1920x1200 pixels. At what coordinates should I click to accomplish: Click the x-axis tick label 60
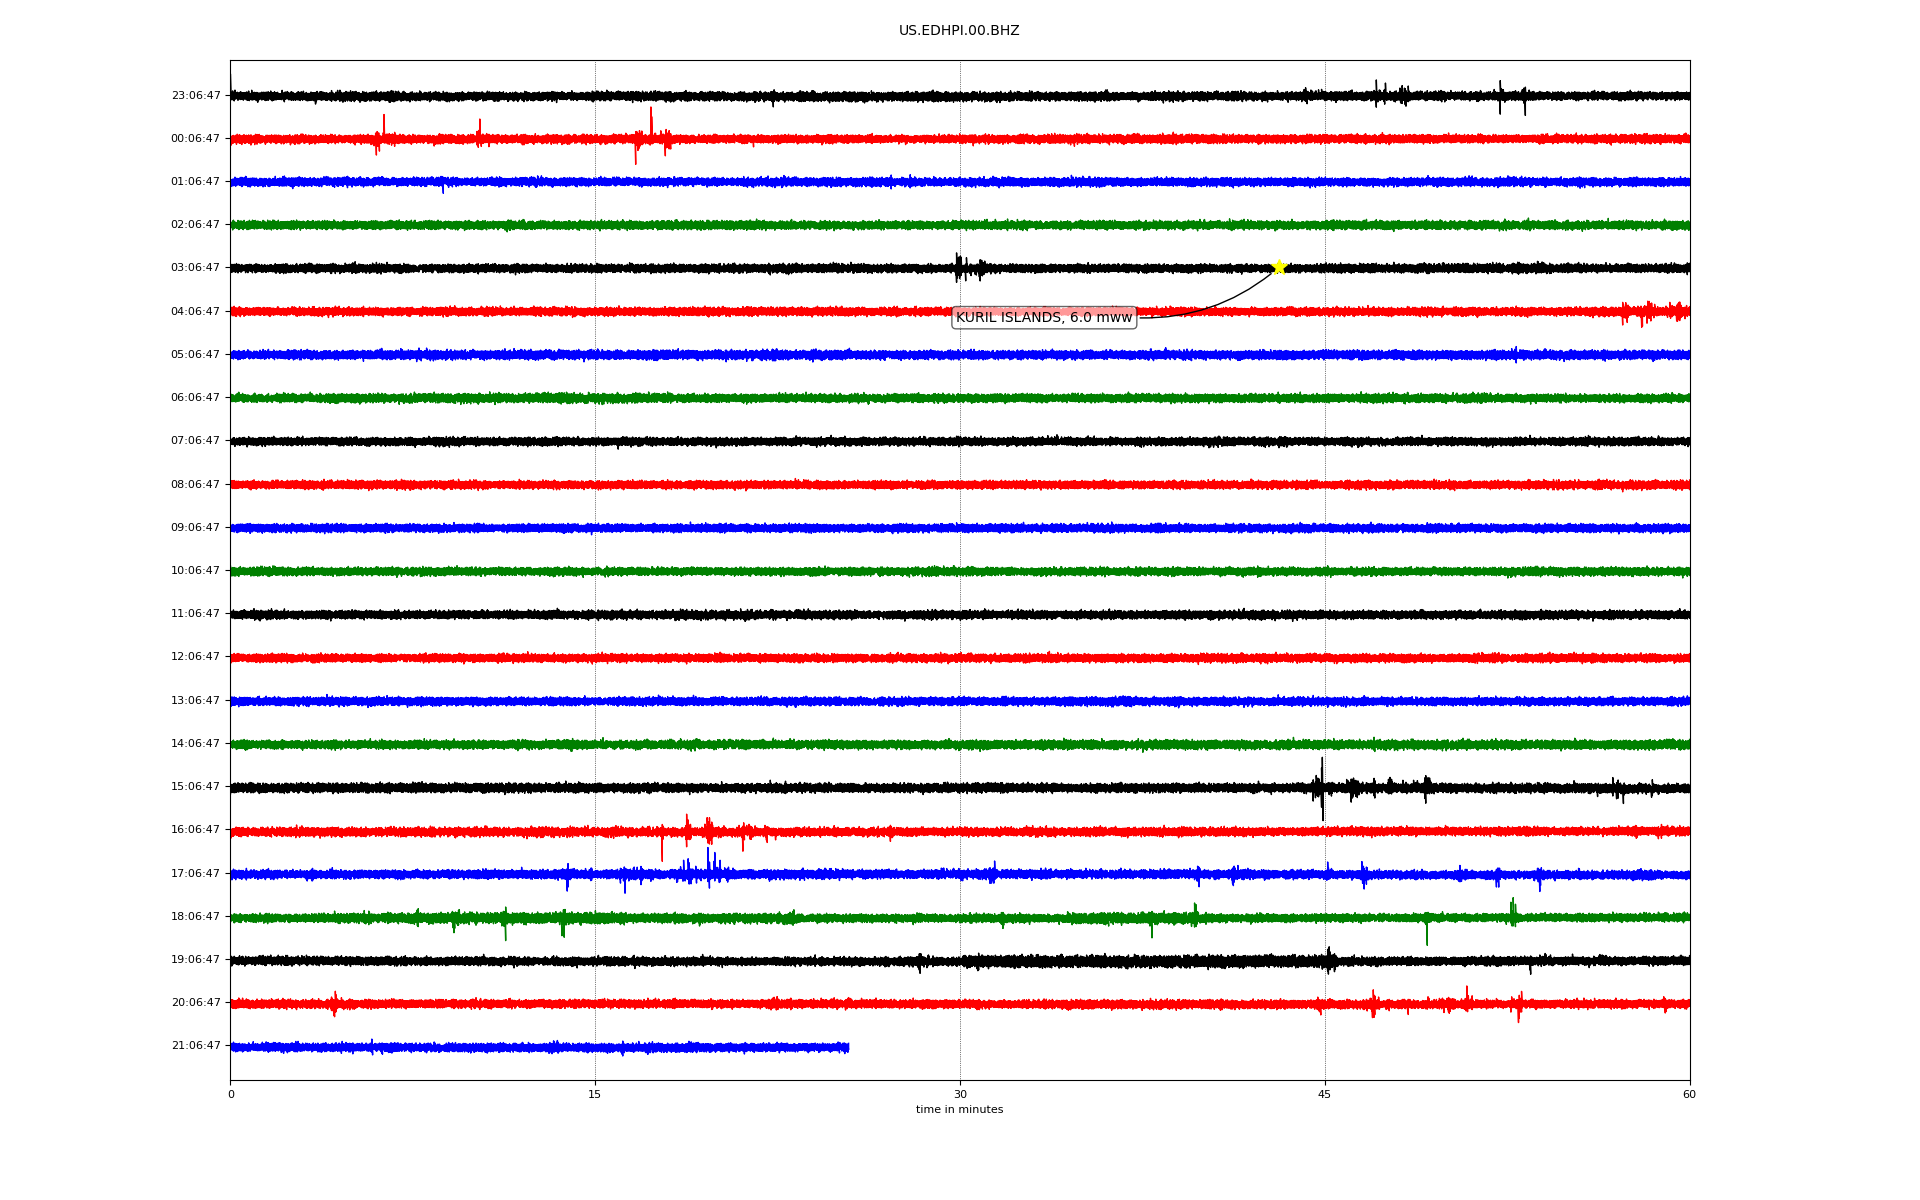(x=1689, y=1095)
